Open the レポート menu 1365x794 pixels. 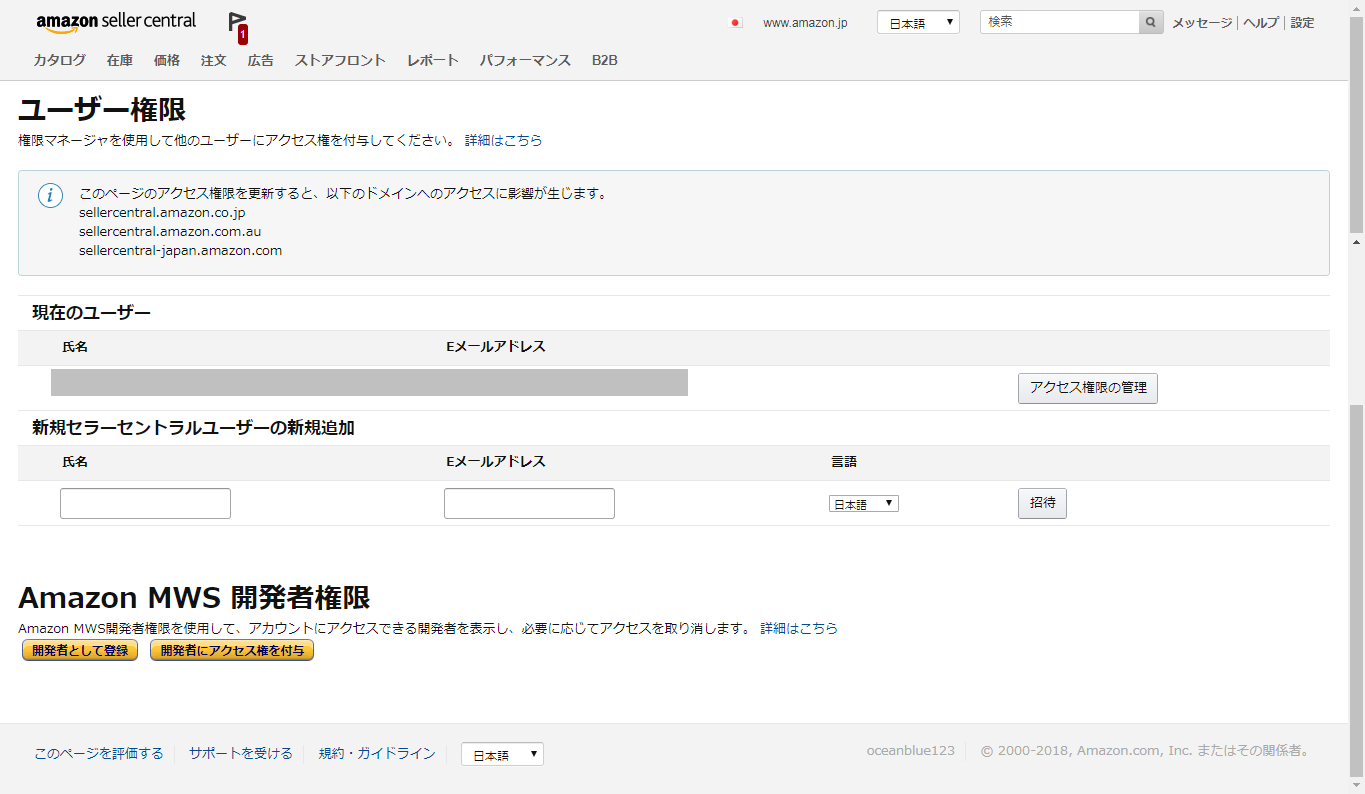(x=433, y=60)
